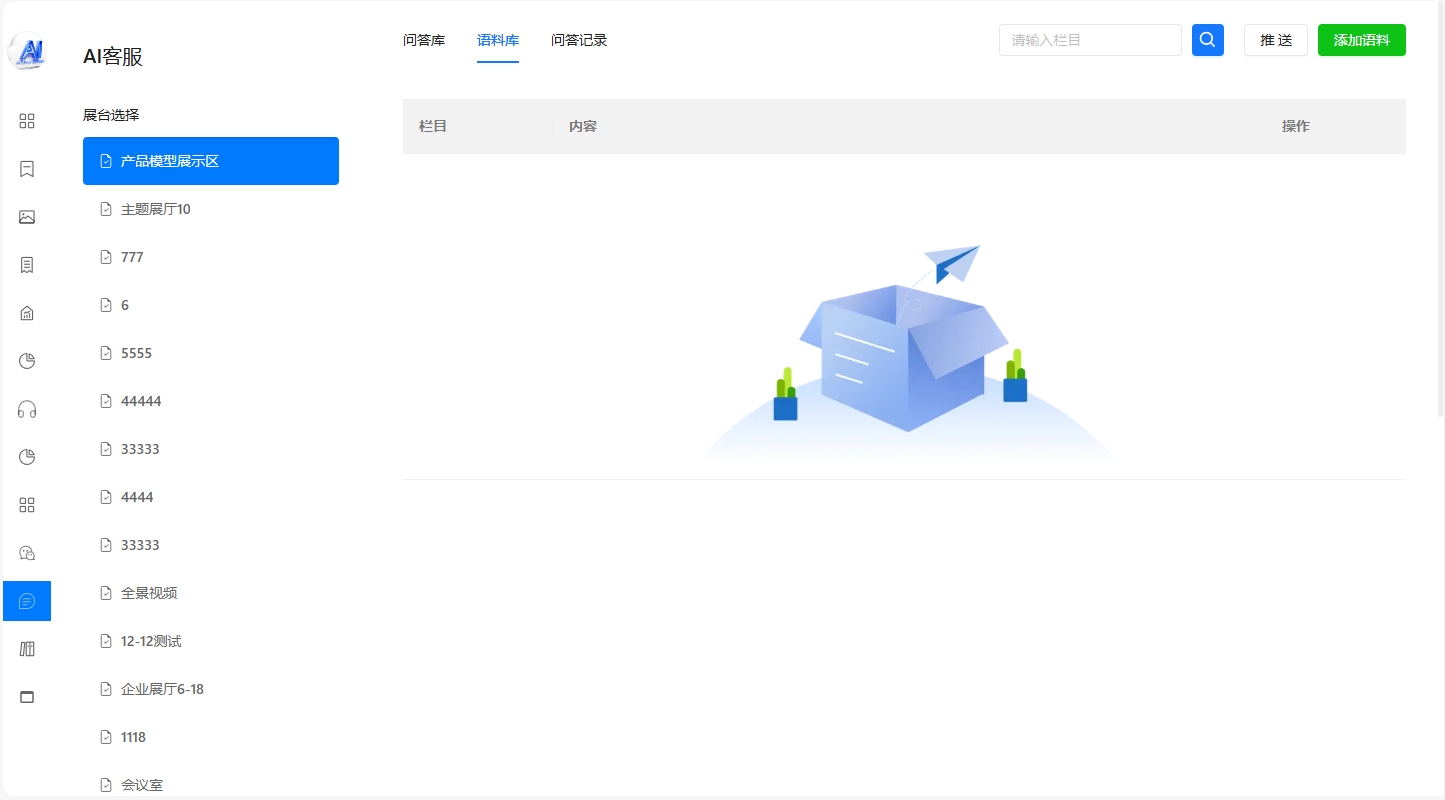Choose 企业展厅6-18 from the booth list
Image resolution: width=1445 pixels, height=800 pixels.
click(162, 689)
